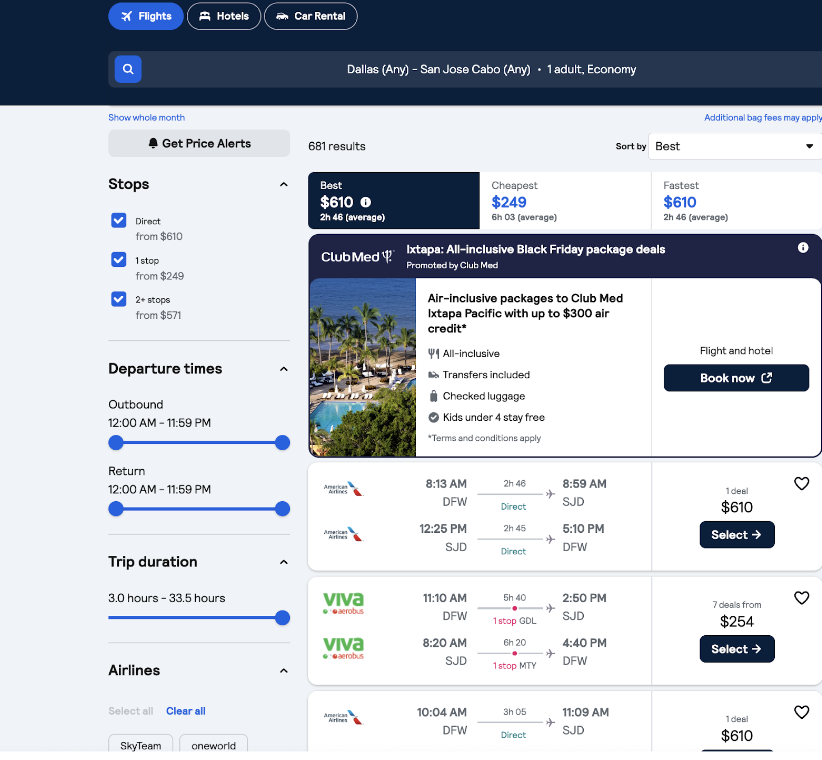Switch to the Hotels tab
822x760 pixels.
[x=224, y=16]
